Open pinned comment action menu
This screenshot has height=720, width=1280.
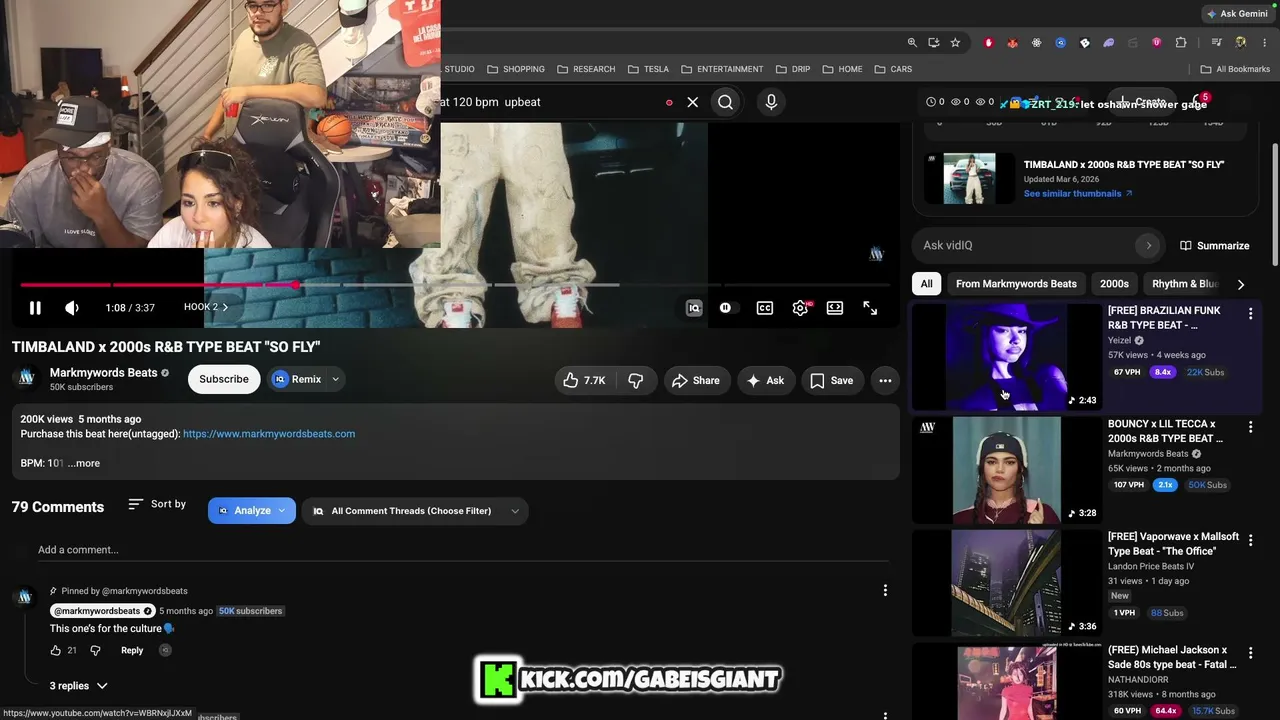885,591
